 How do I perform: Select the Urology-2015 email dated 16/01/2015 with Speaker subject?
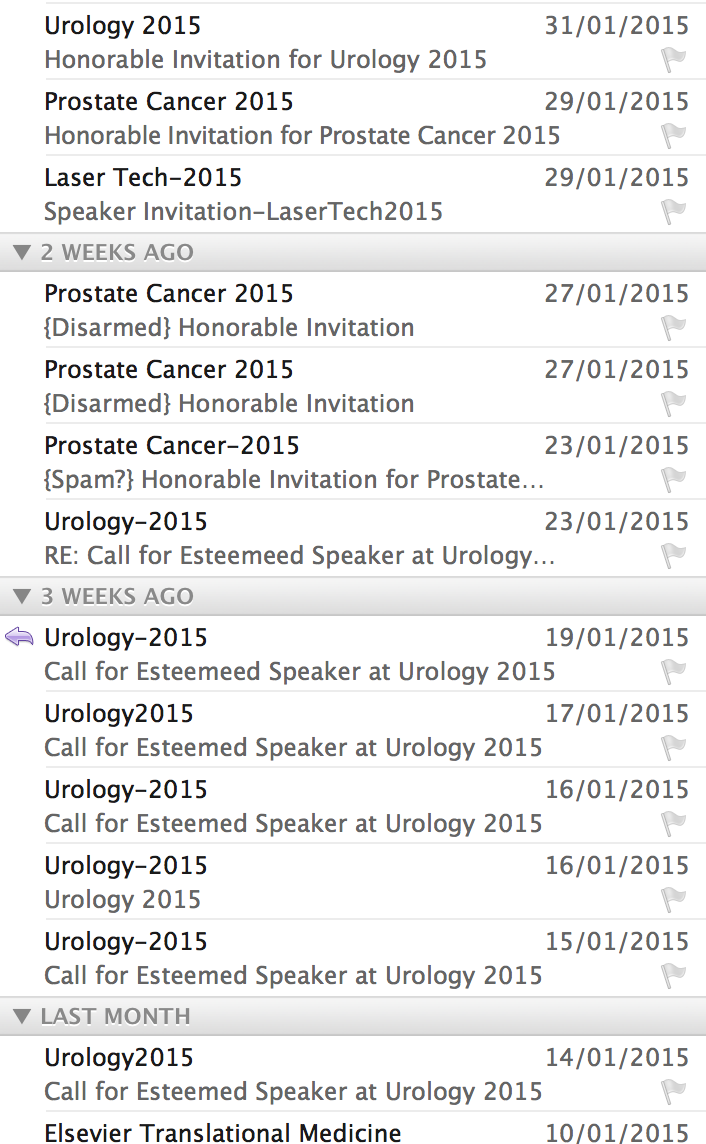[300, 806]
